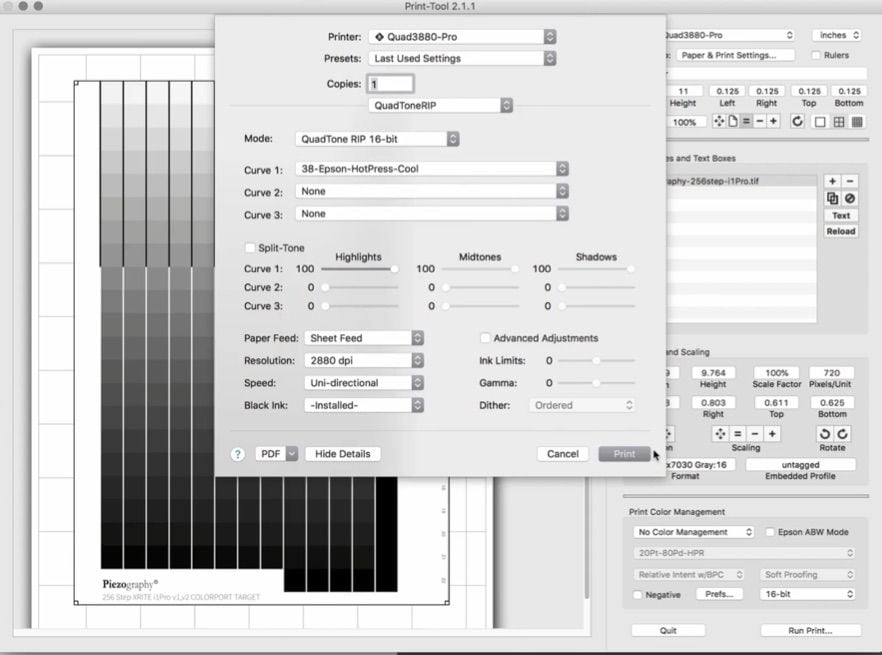The width and height of the screenshot is (882, 655).
Task: Open the PDF menu button
Action: click(277, 454)
